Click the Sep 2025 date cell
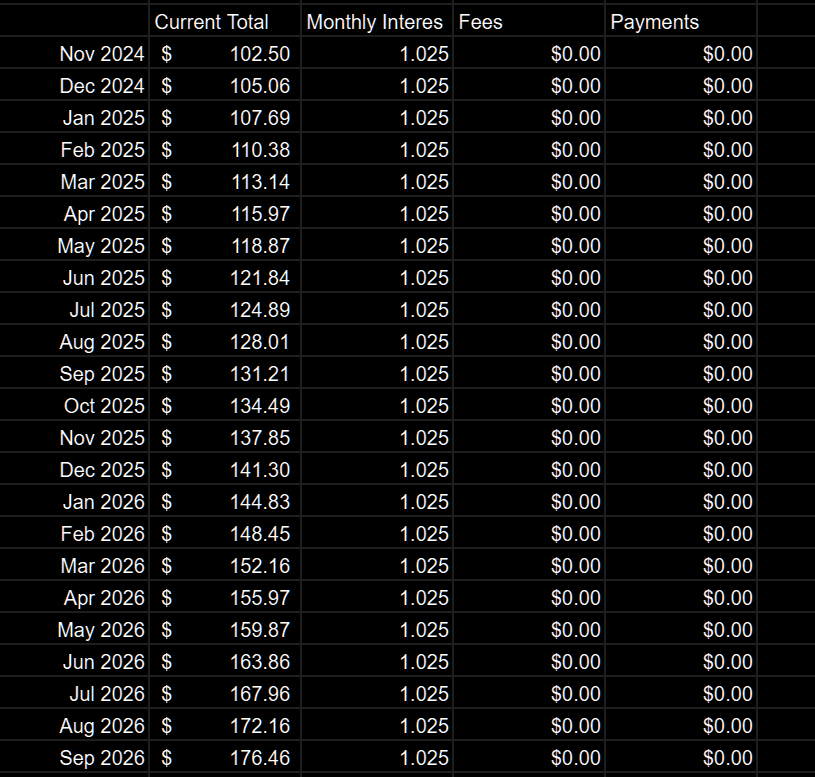 click(x=74, y=374)
